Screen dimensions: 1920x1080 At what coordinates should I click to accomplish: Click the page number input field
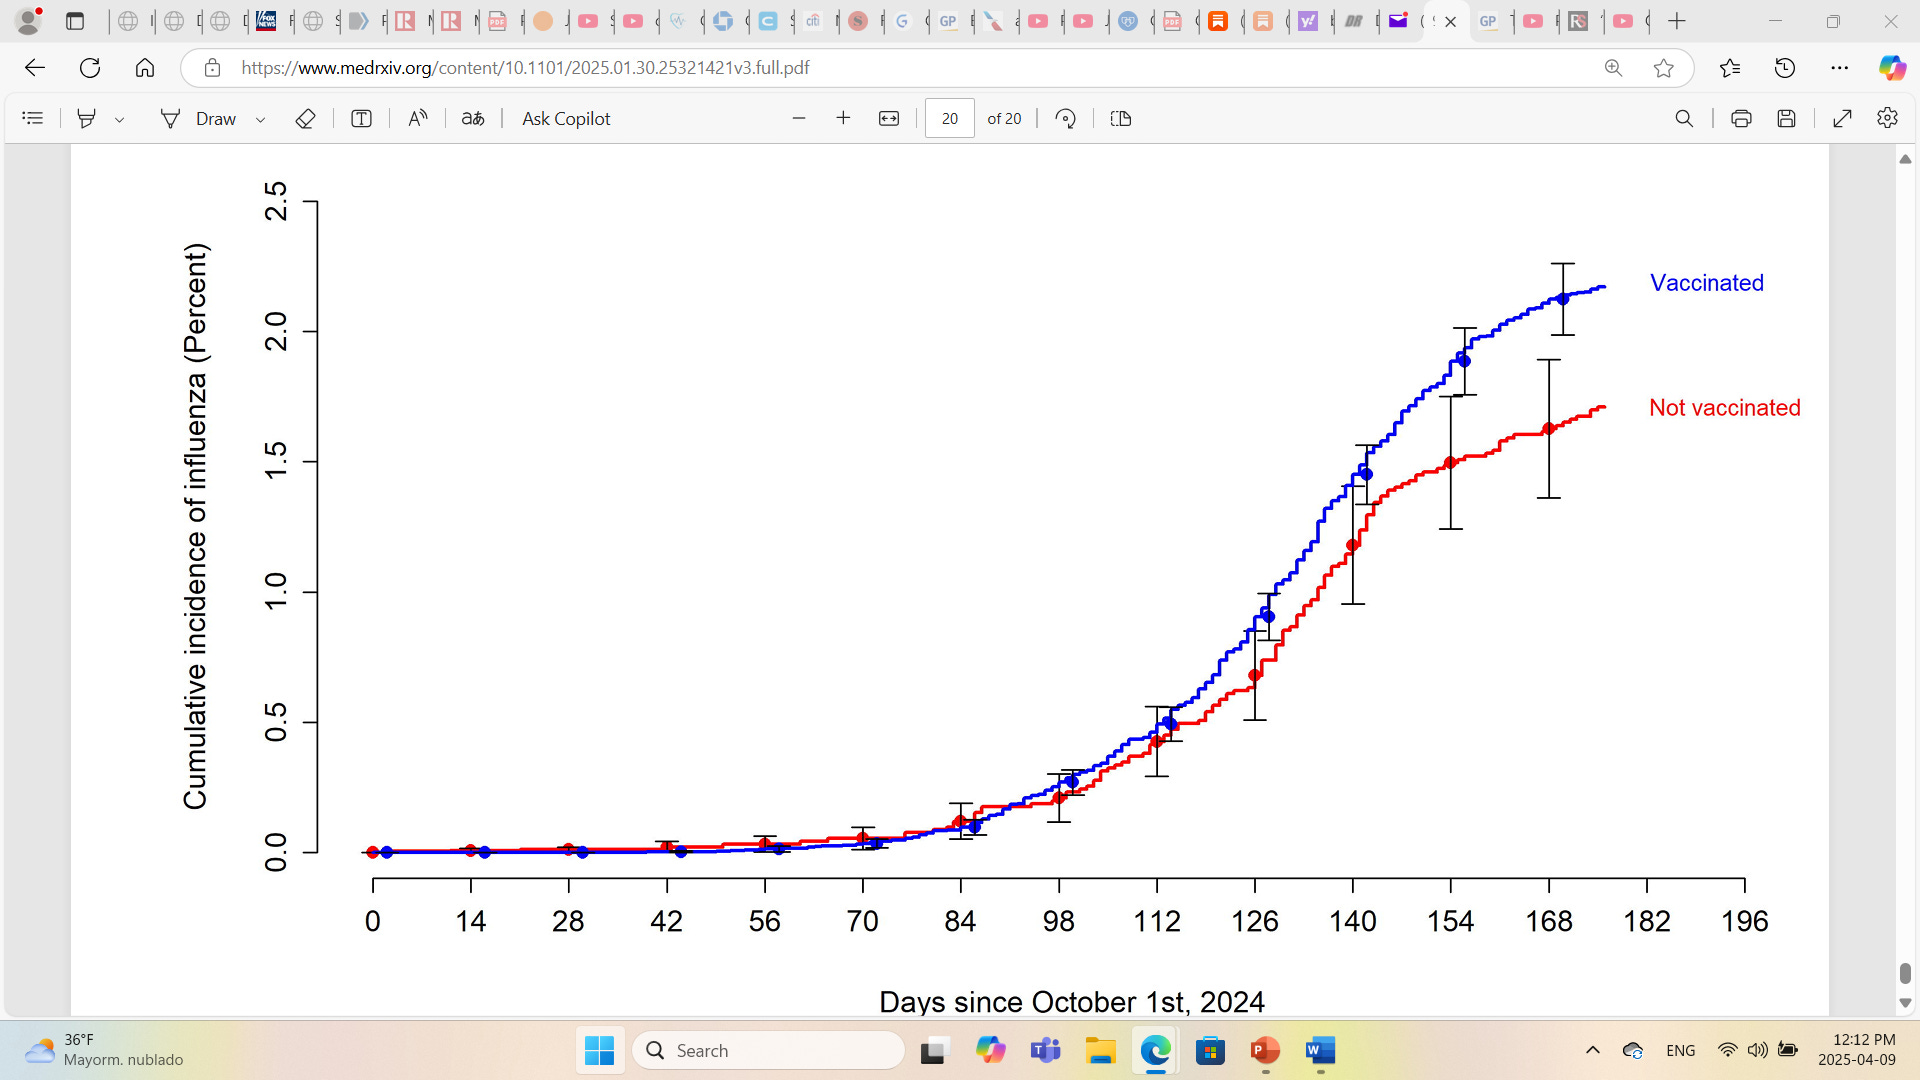(949, 118)
